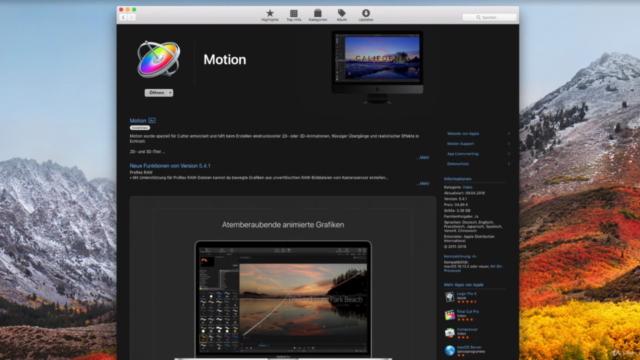640x360 pixels.
Task: Click Neue Funktionen von Version 5.4.1 heading
Action: point(170,166)
